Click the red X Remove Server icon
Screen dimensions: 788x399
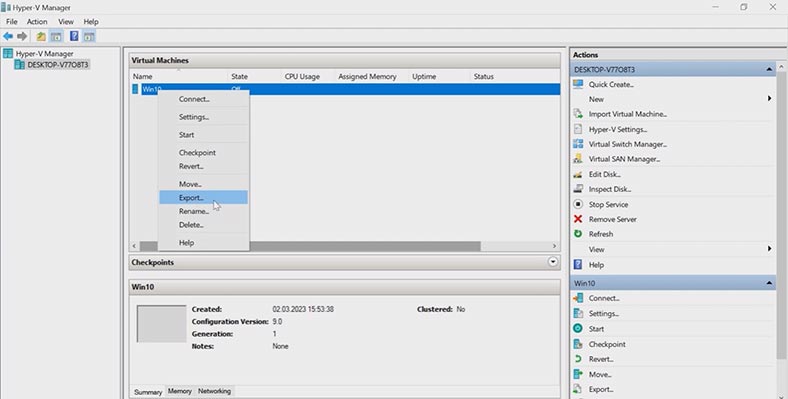578,219
